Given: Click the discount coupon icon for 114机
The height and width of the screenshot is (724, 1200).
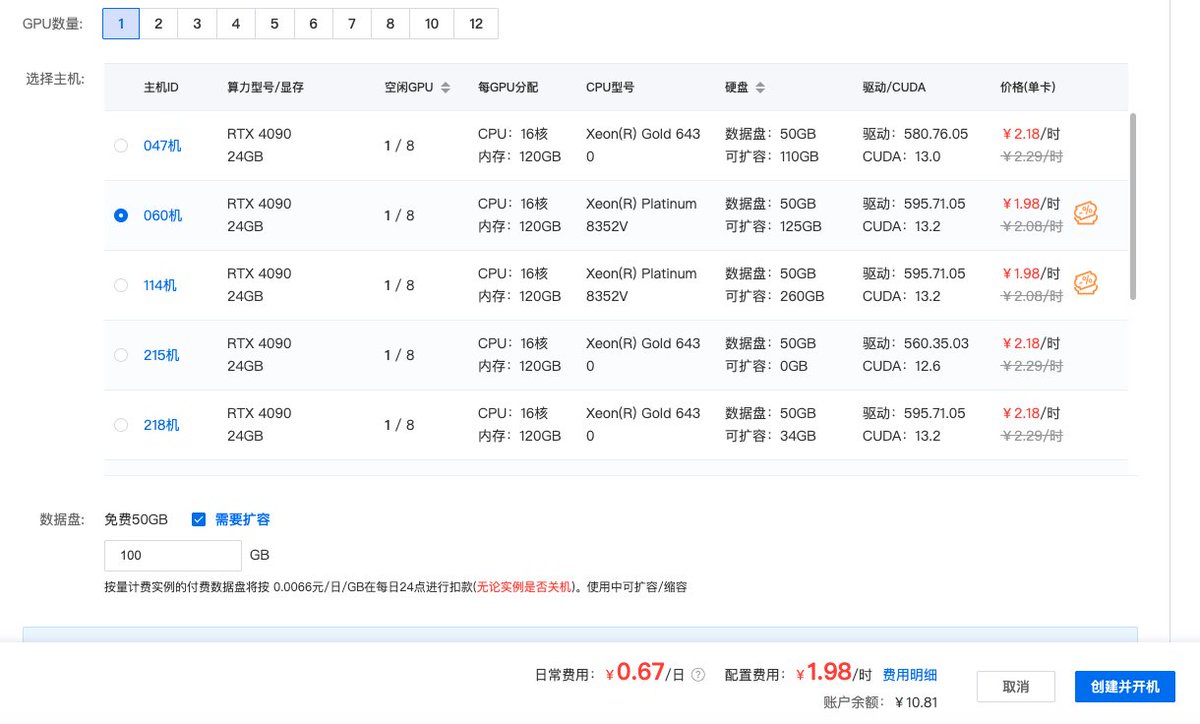Looking at the screenshot, I should pyautogui.click(x=1085, y=283).
